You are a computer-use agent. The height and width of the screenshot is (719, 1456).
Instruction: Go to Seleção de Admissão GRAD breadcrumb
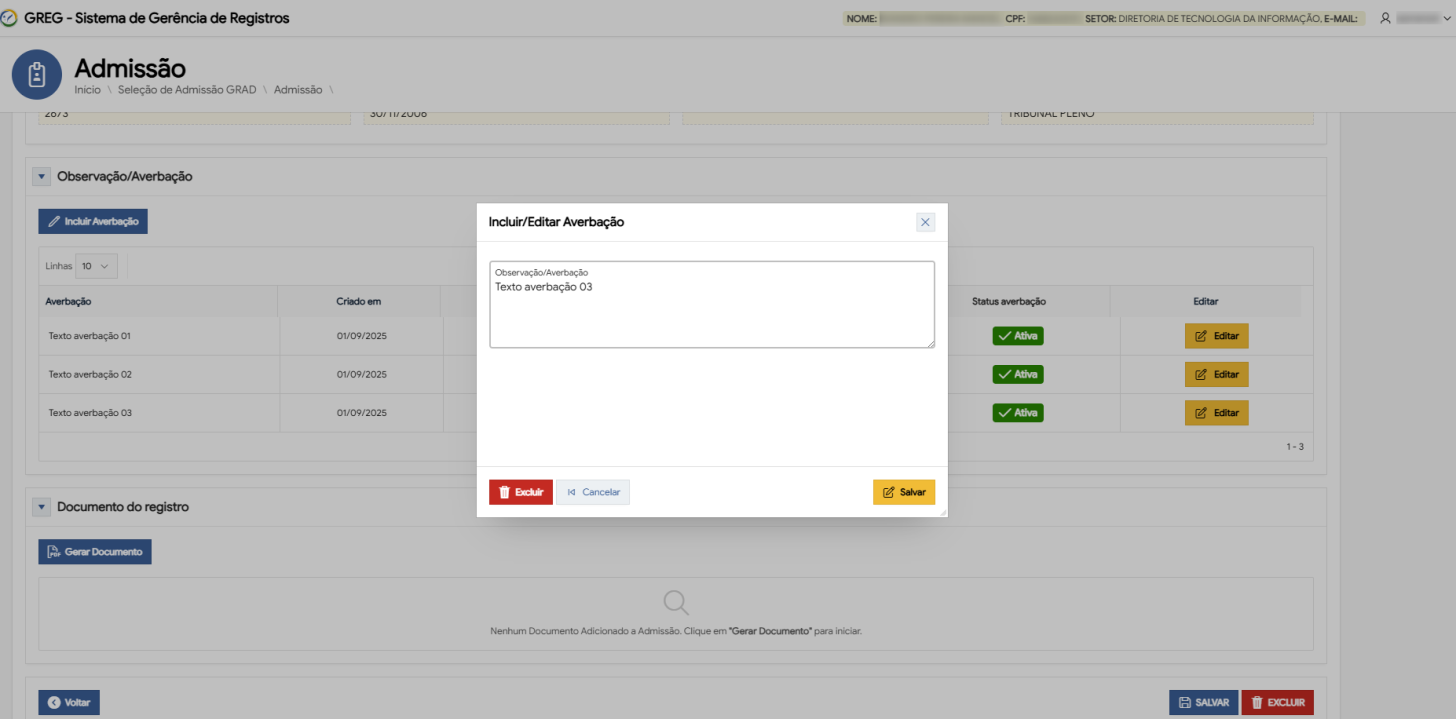pos(187,90)
